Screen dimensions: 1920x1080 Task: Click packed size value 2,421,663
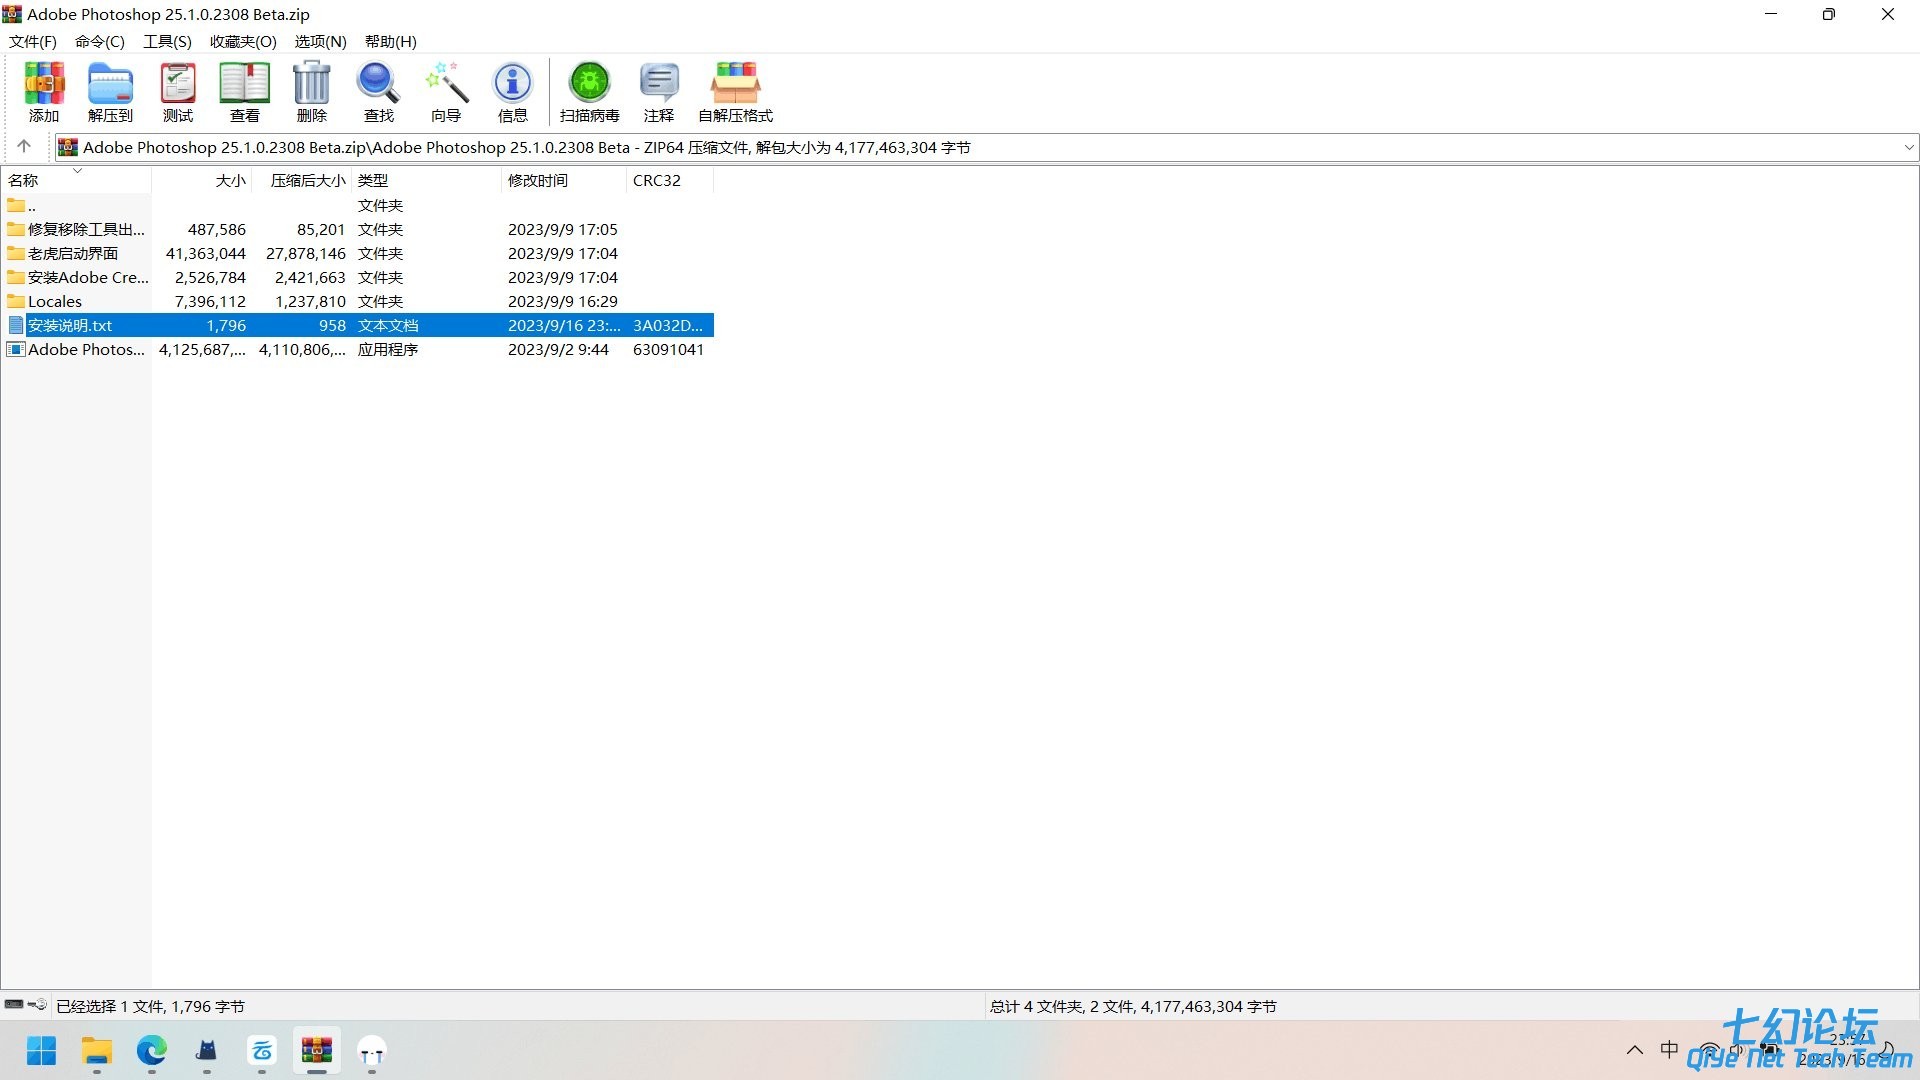[x=310, y=277]
